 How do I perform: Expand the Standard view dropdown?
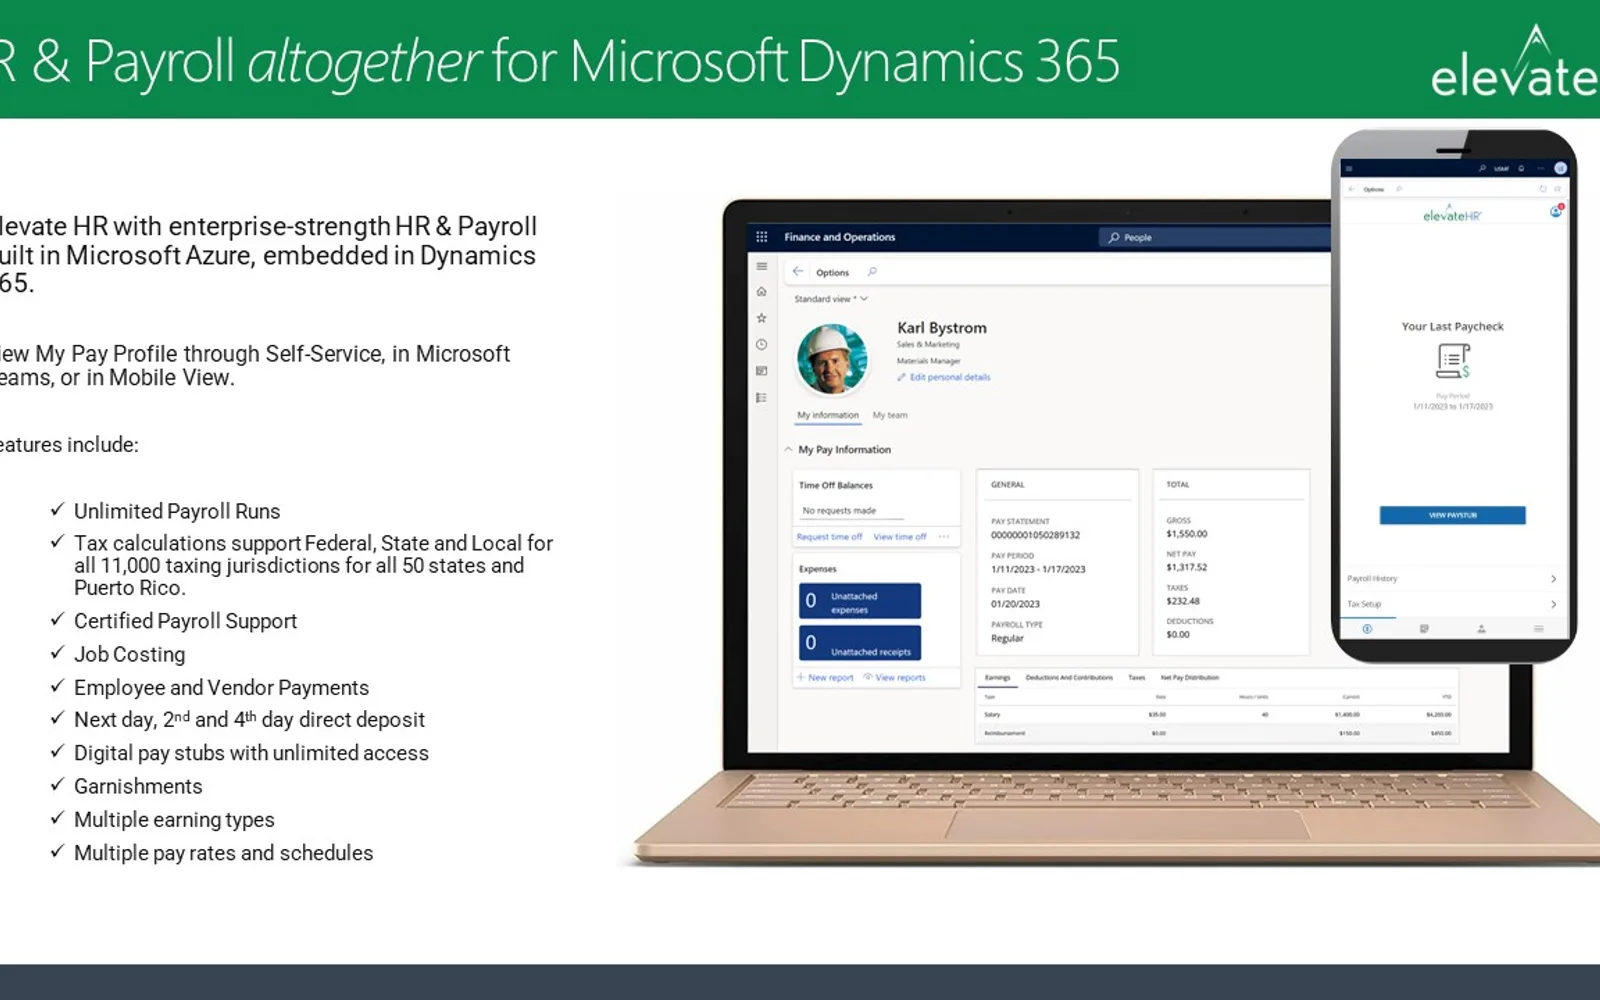(x=831, y=299)
